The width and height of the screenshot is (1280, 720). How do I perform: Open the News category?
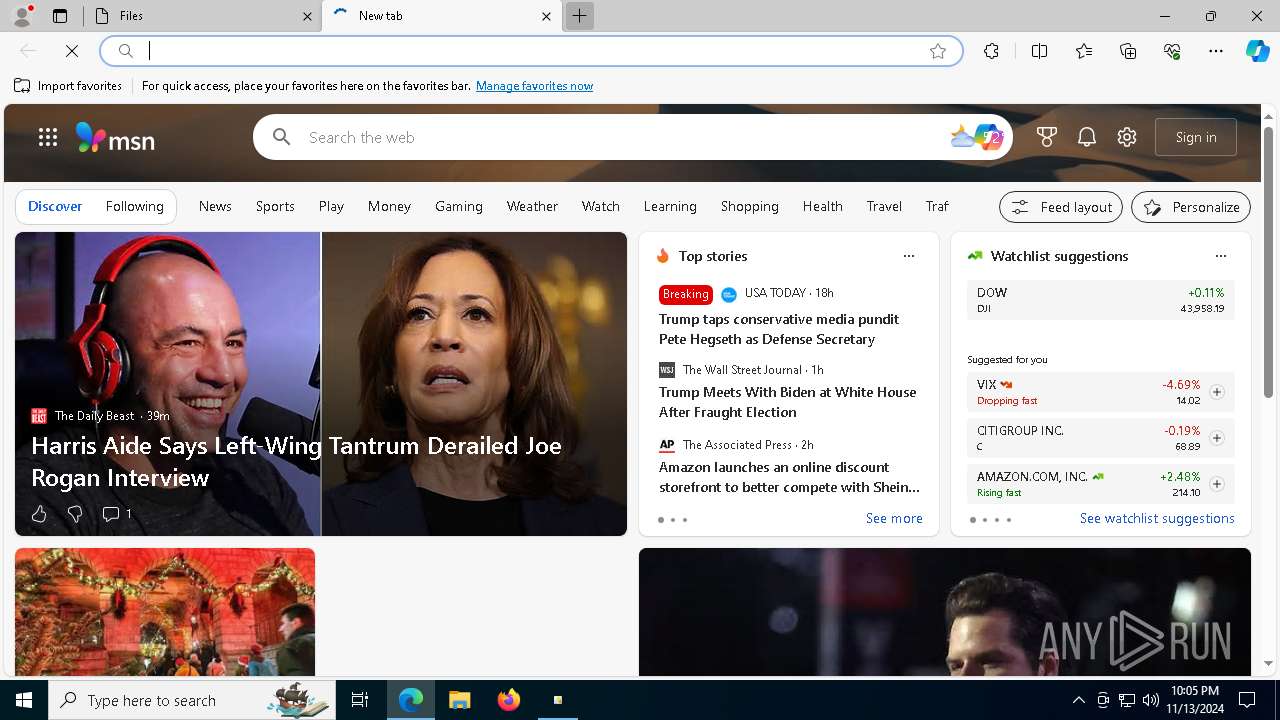click(x=215, y=206)
